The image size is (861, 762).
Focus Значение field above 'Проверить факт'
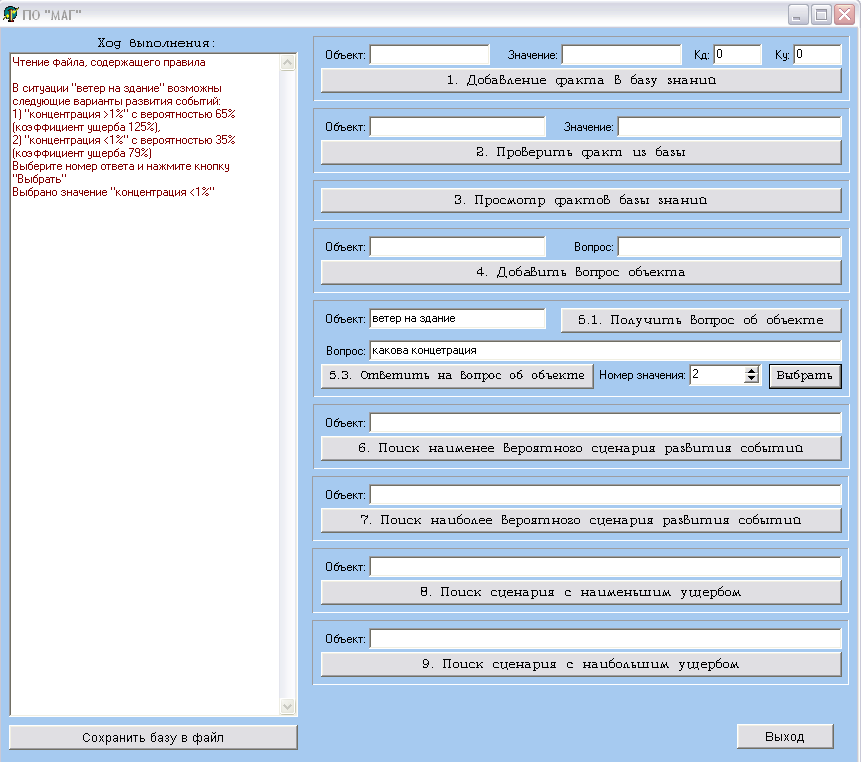[x=730, y=127]
